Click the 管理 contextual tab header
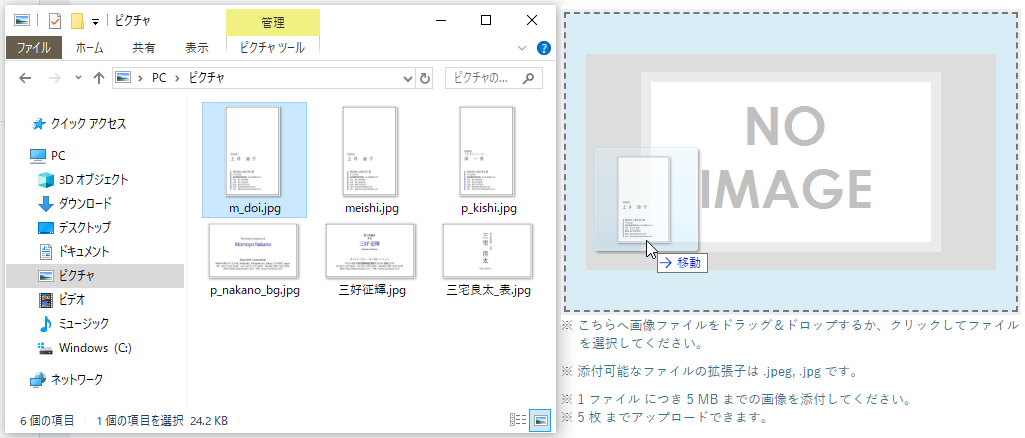Viewport: 1025px width, 438px height. tap(273, 23)
